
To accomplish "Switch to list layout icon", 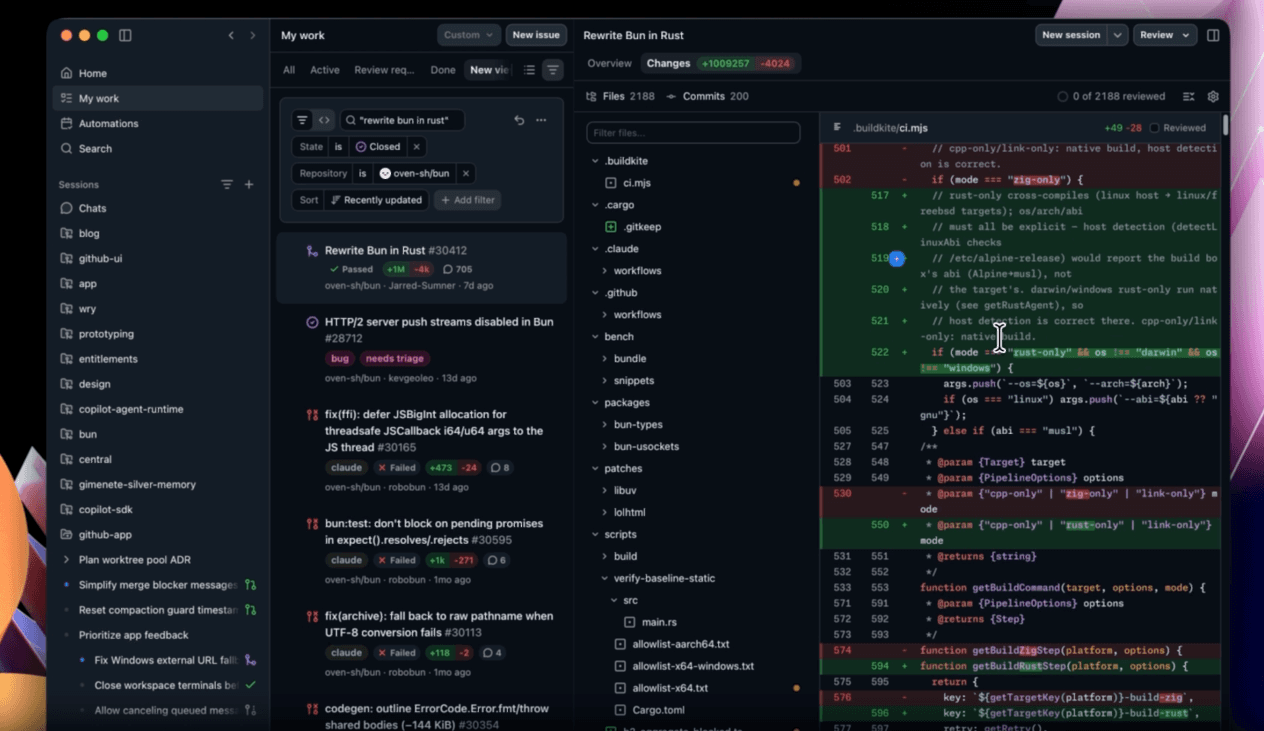I will pos(529,70).
